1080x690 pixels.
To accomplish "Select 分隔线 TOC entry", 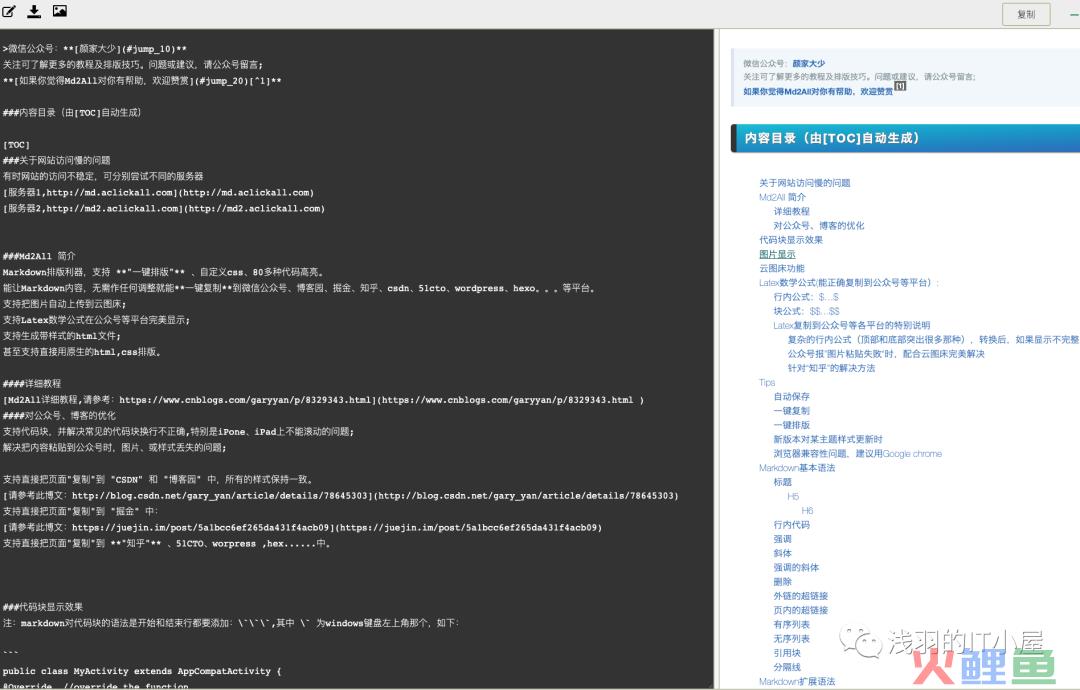I will [x=786, y=667].
